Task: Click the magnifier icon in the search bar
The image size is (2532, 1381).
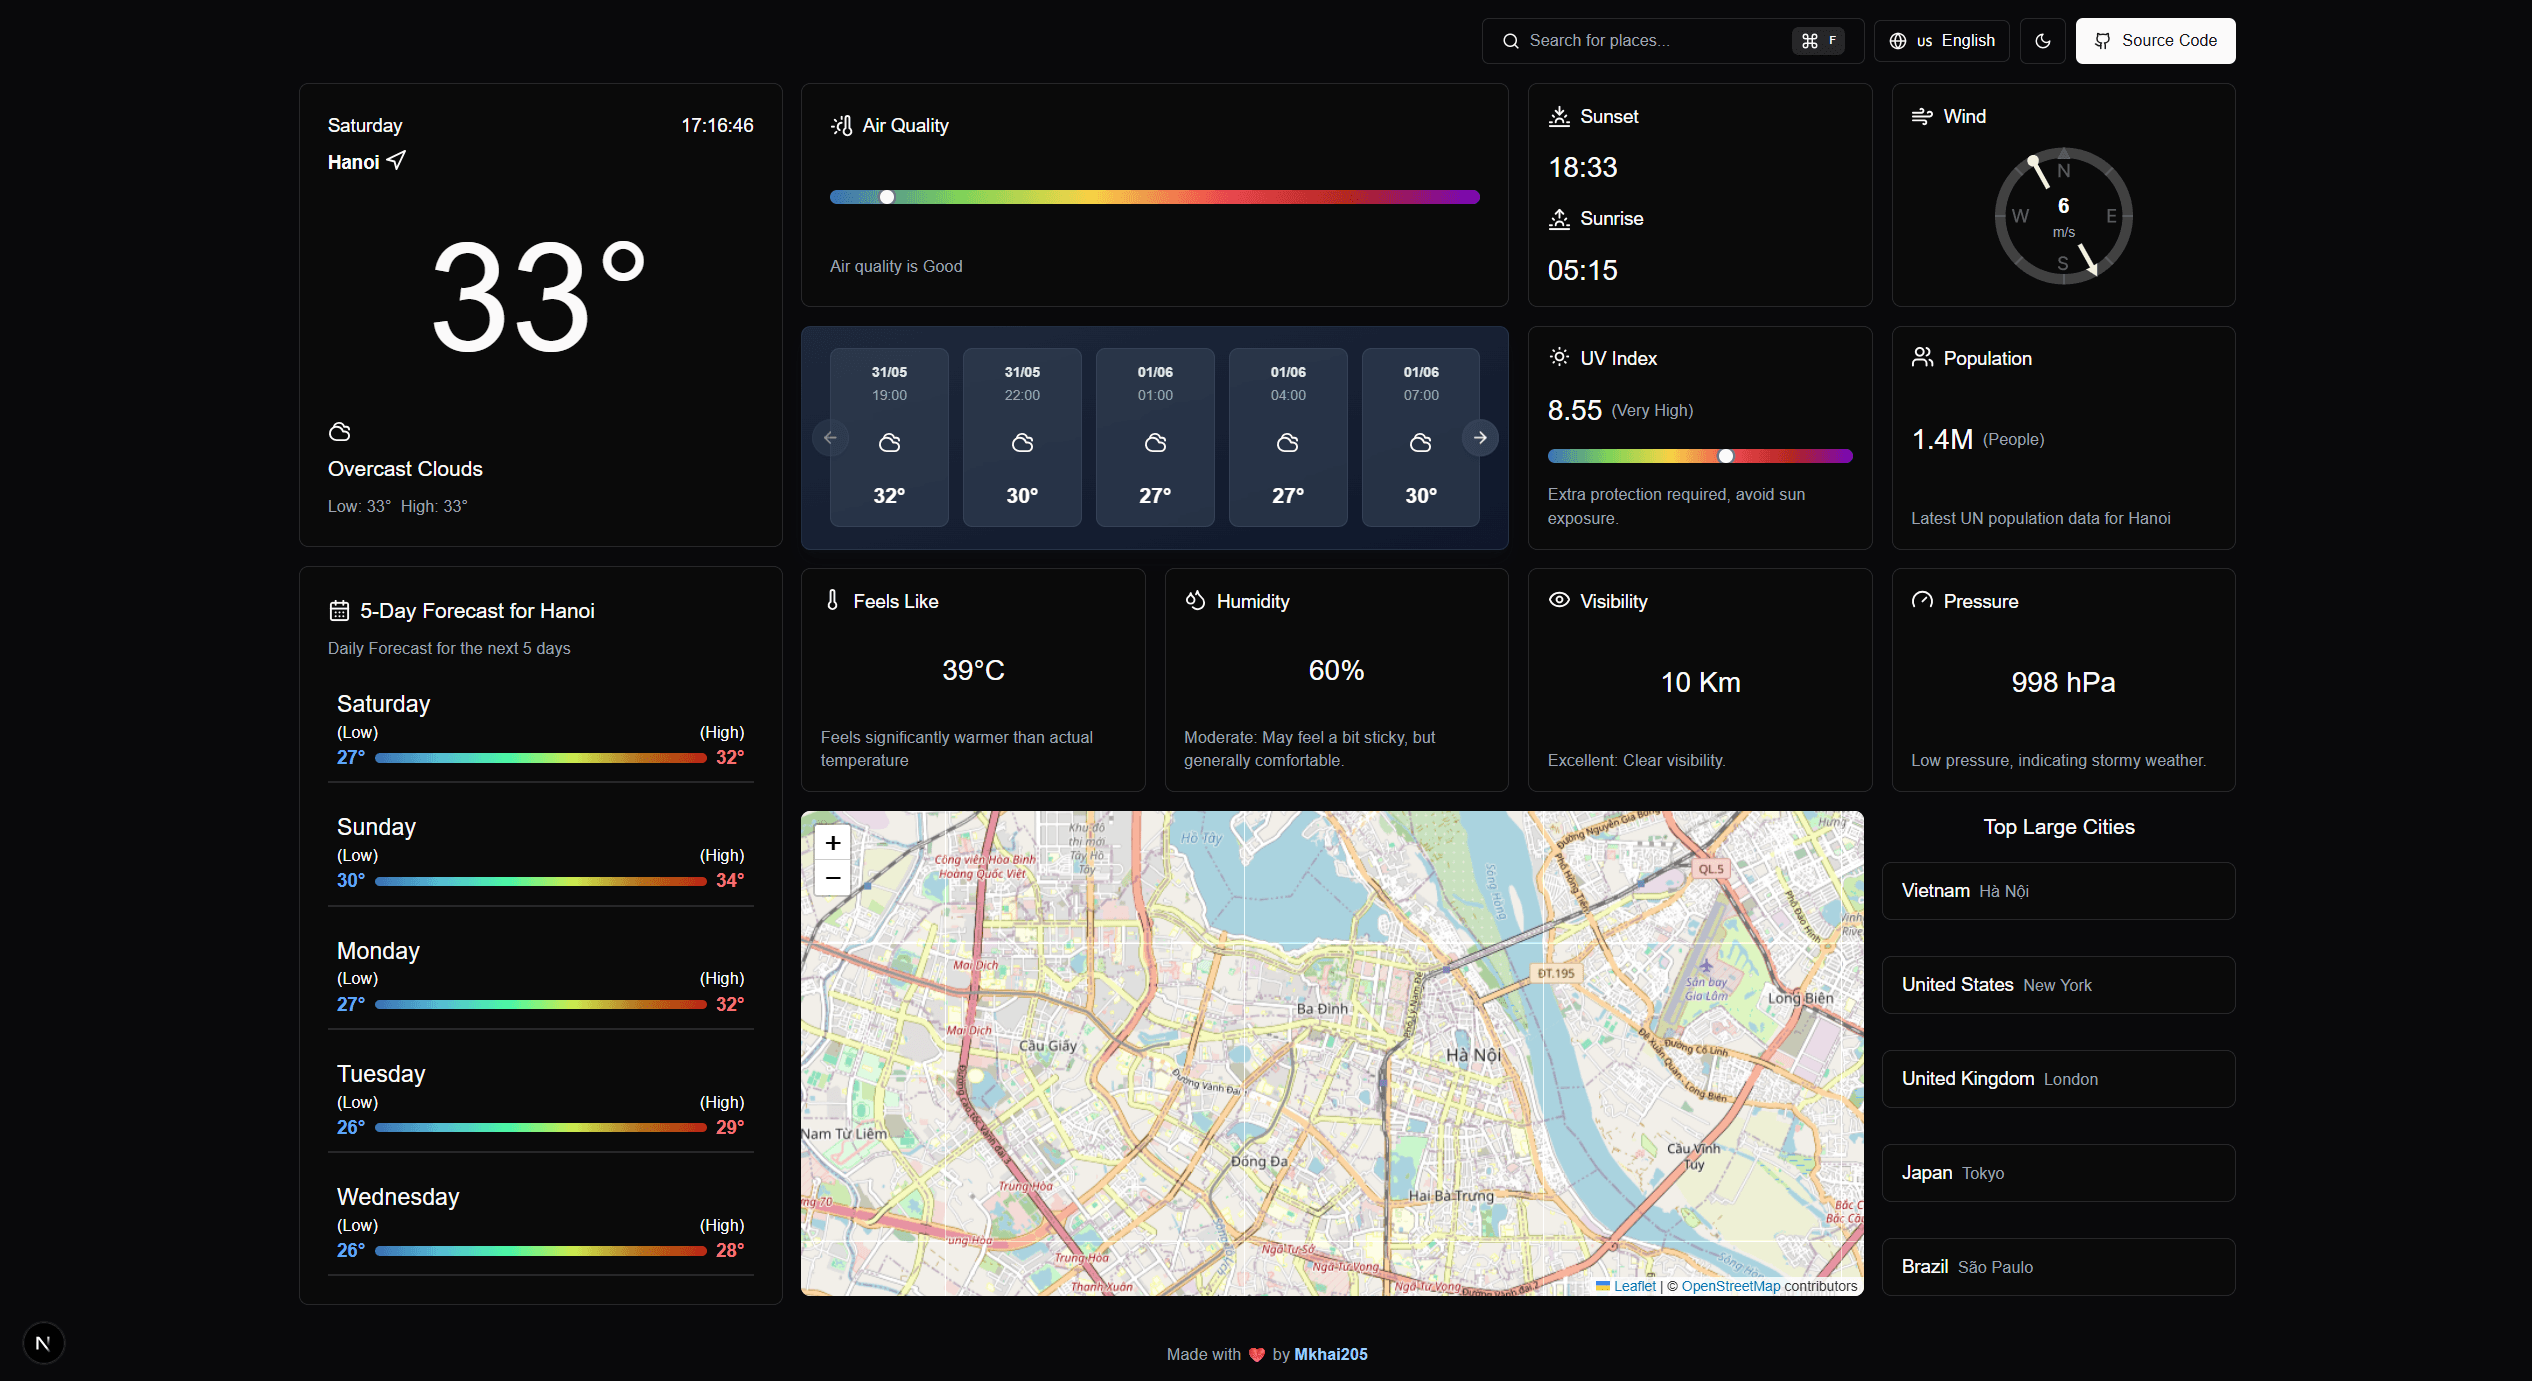Action: click(x=1511, y=40)
